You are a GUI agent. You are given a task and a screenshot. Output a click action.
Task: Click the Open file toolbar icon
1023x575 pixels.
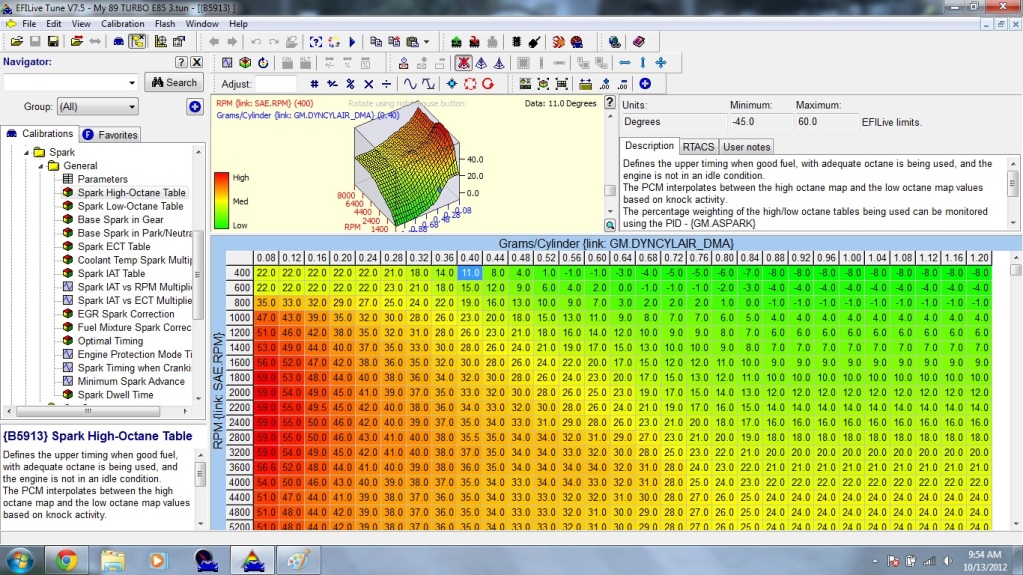click(16, 42)
